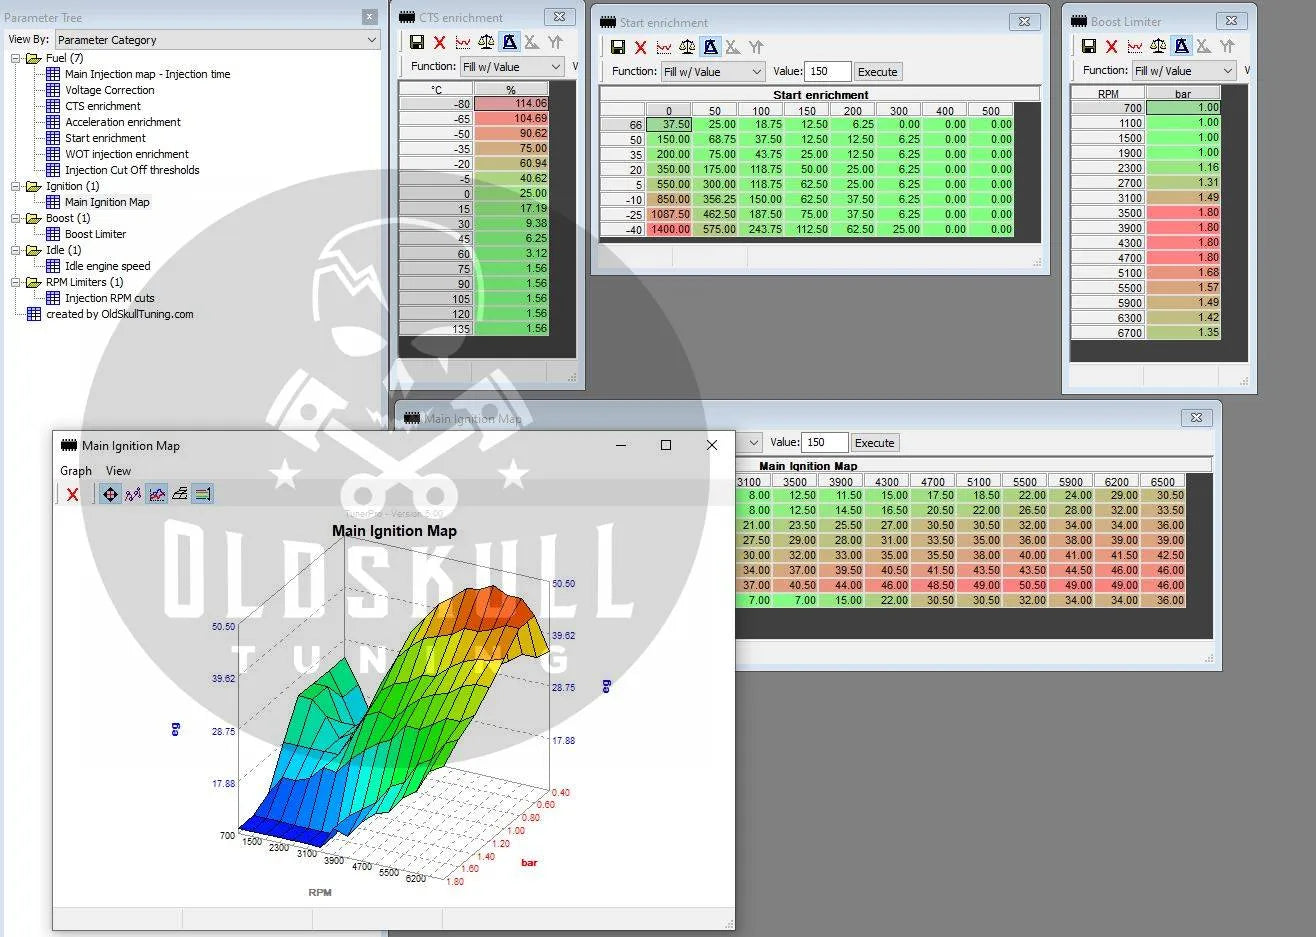The height and width of the screenshot is (937, 1316).
Task: Click the greyed X-axis icon in CTS enrichment toolbar
Action: [531, 42]
